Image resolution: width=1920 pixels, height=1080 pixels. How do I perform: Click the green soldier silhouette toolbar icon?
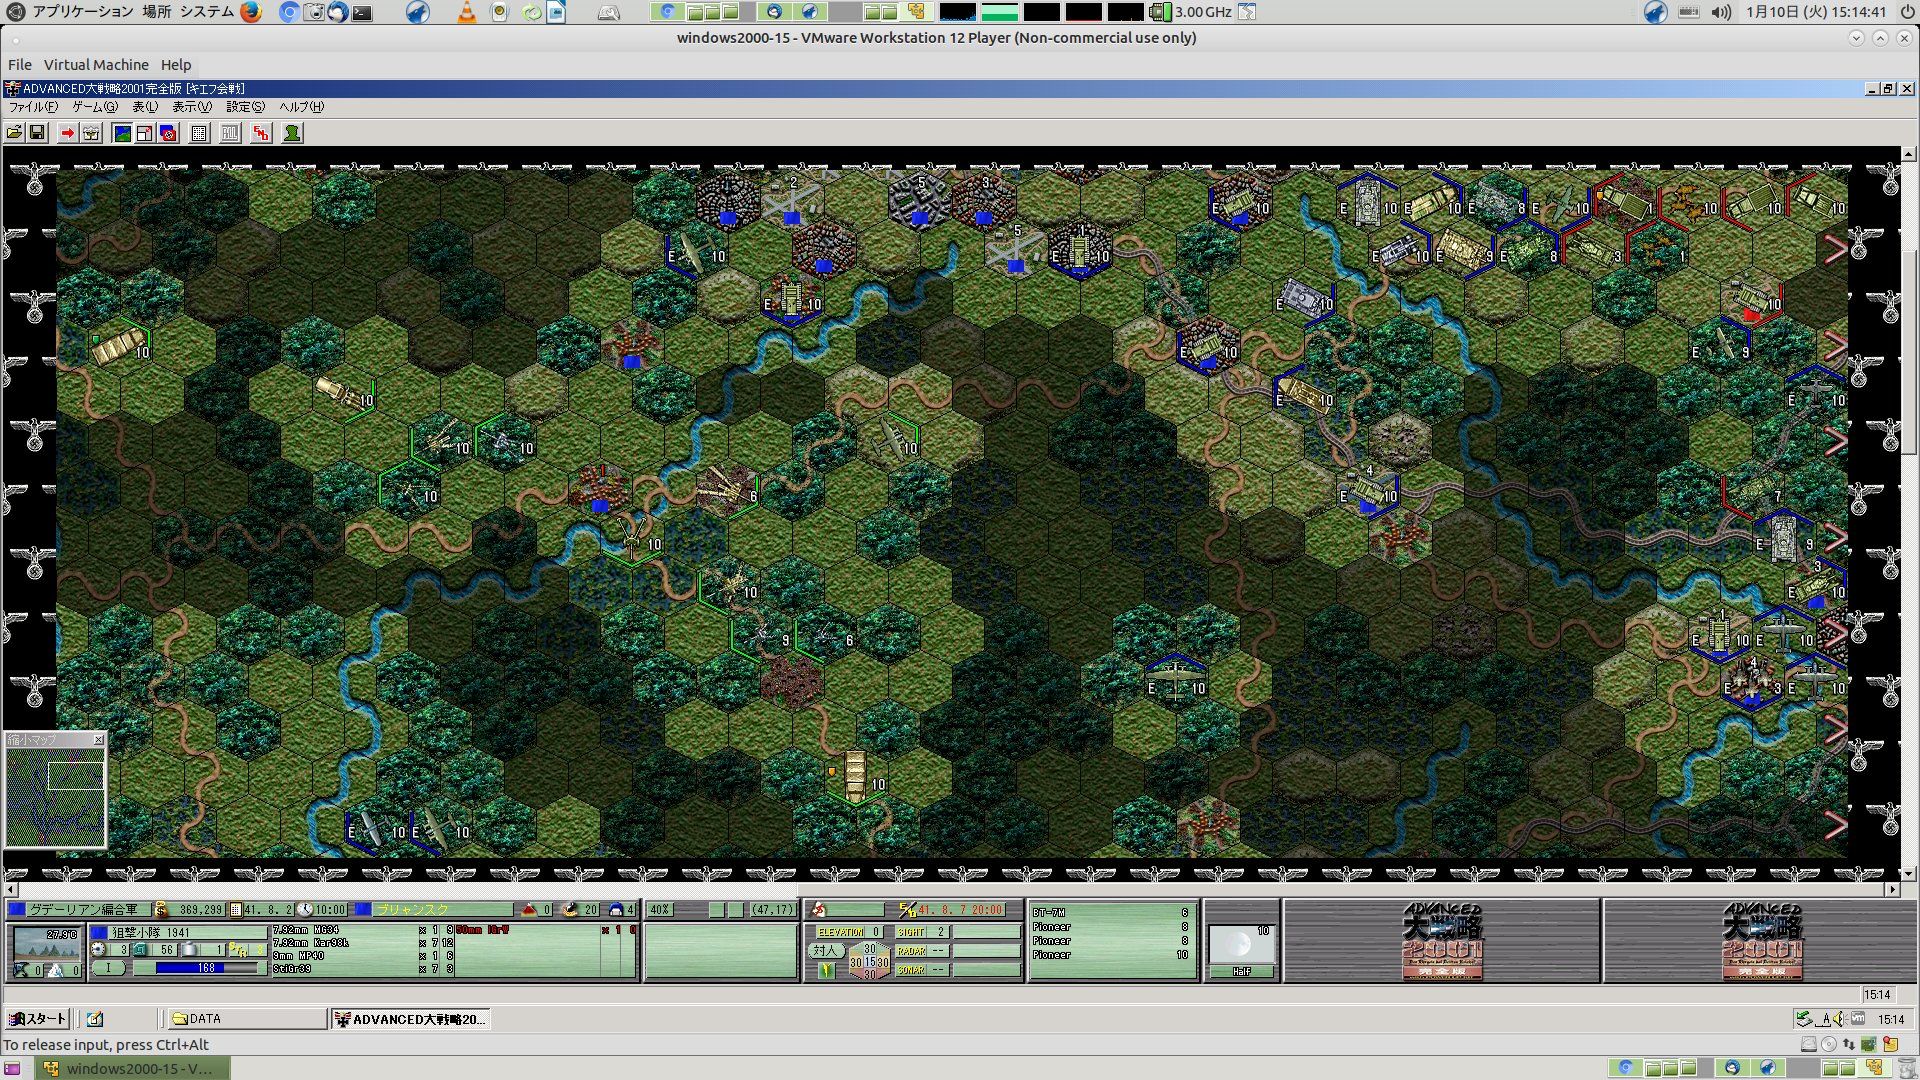[292, 133]
